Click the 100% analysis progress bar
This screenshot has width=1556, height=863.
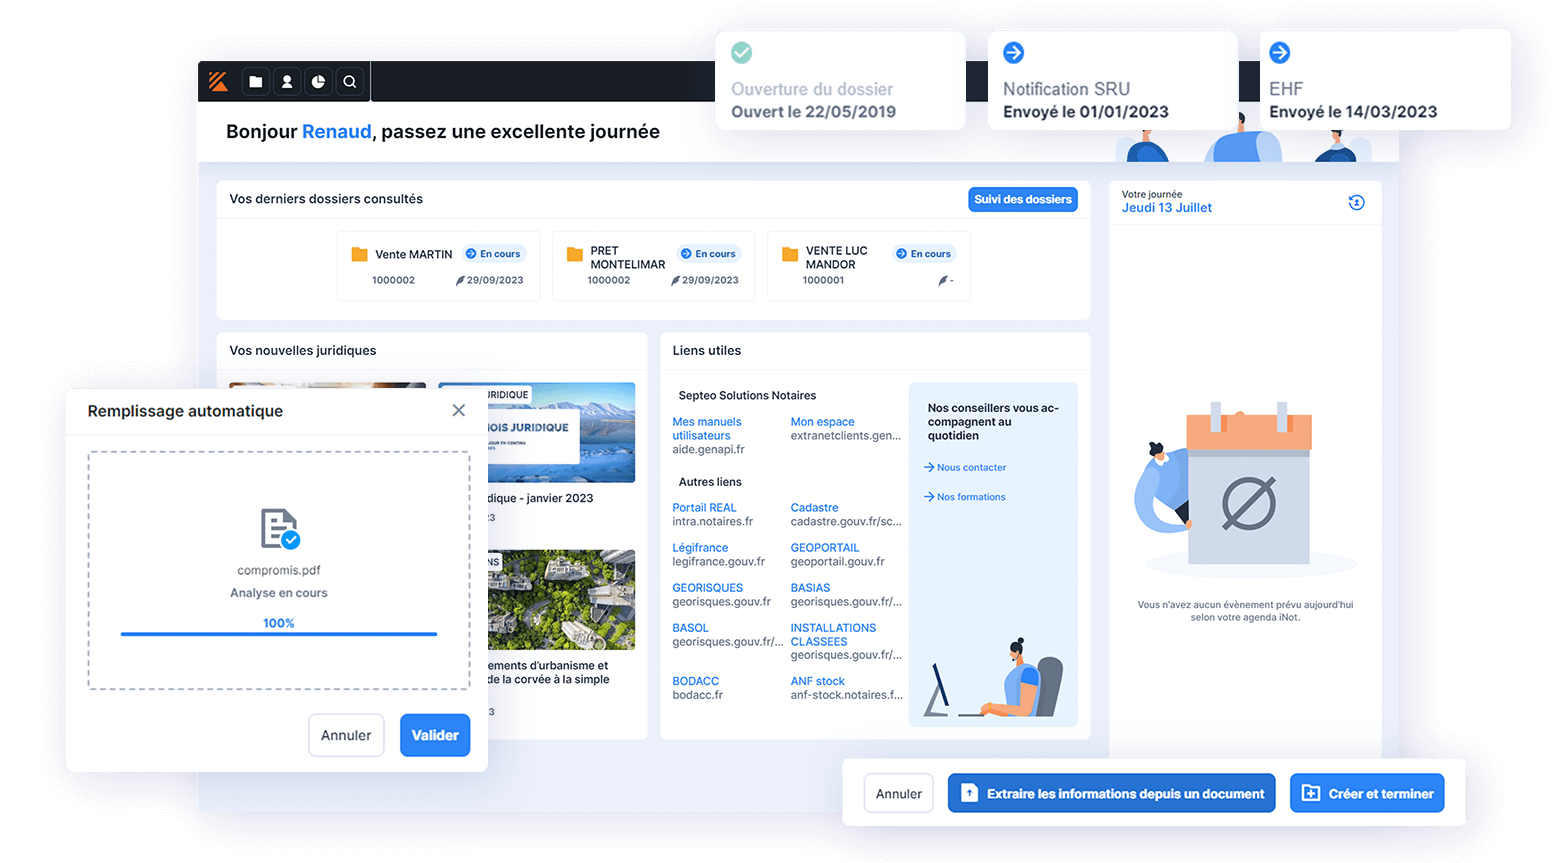(x=279, y=634)
